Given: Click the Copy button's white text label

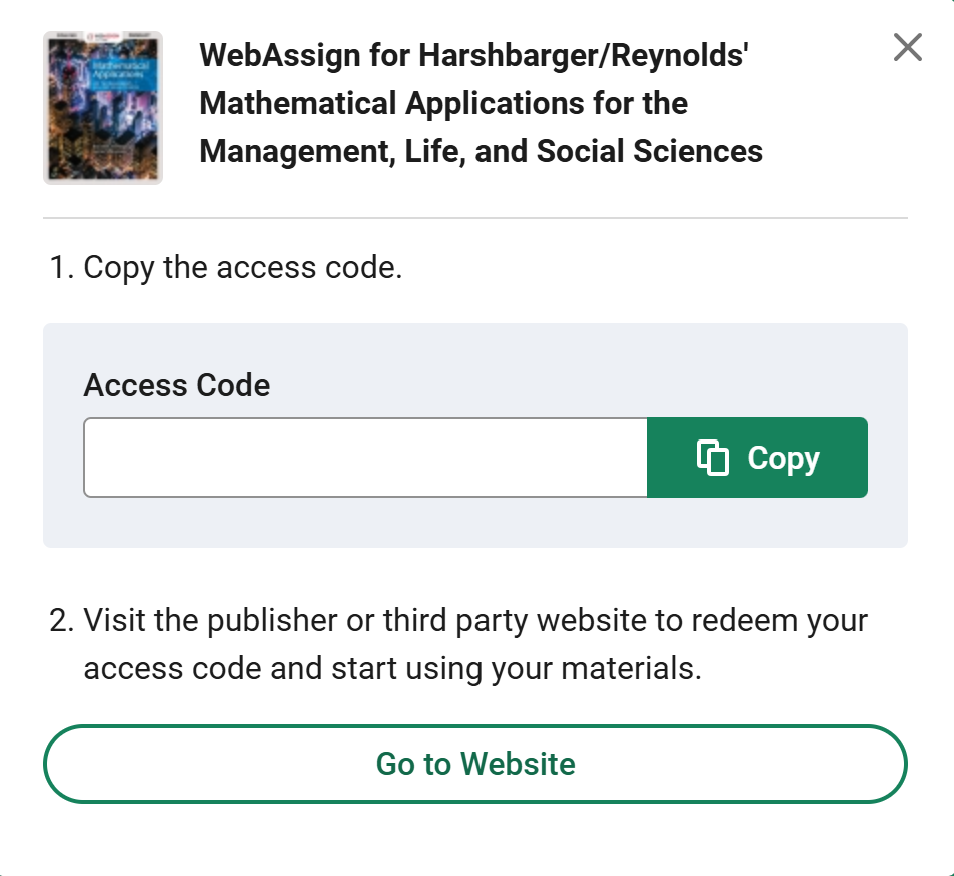Looking at the screenshot, I should pyautogui.click(x=784, y=457).
